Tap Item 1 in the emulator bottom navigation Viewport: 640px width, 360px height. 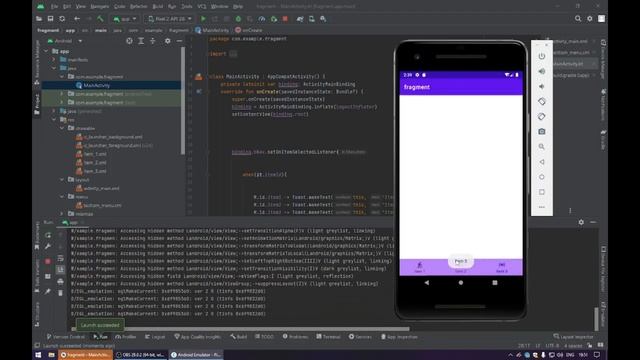tap(420, 267)
